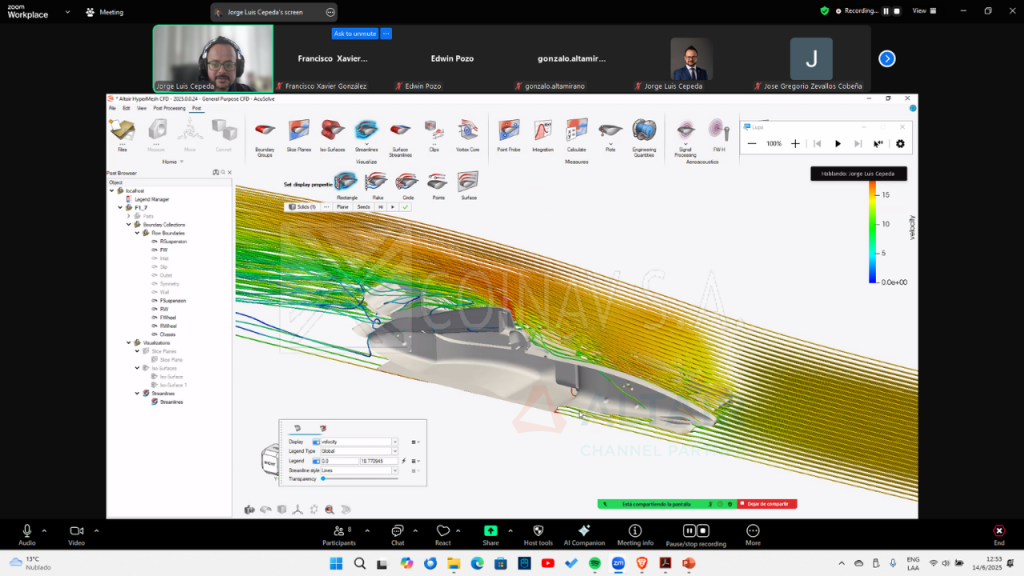This screenshot has height=576, width=1024.
Task: Choose the Rake seed shape icon
Action: (377, 182)
